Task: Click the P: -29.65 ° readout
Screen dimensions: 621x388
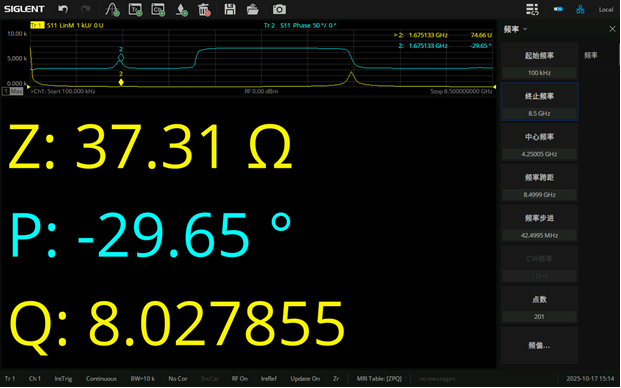Action: pyautogui.click(x=150, y=236)
